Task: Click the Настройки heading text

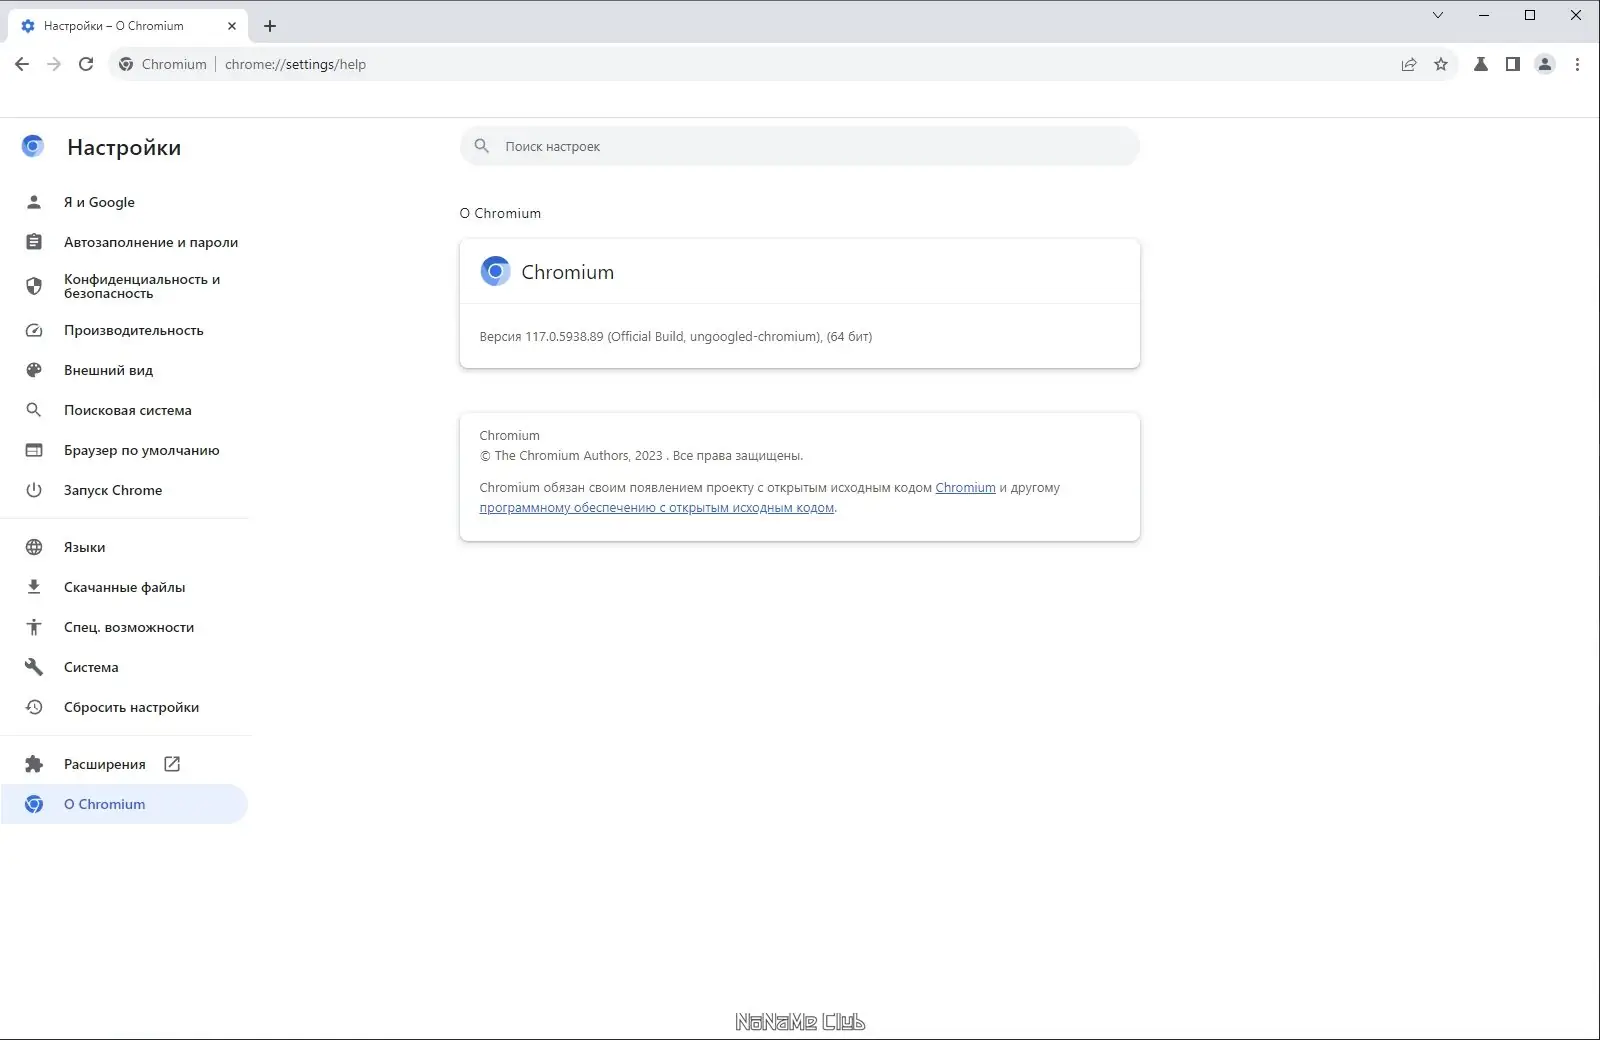Action: [x=124, y=147]
